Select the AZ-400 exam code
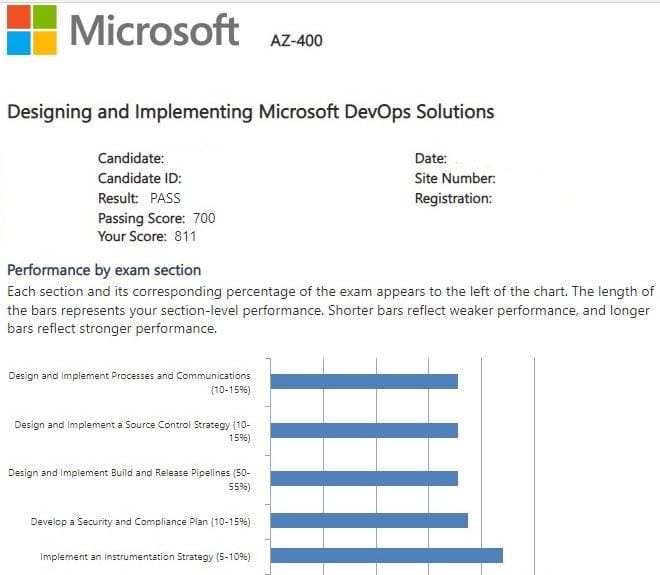This screenshot has width=660, height=575. (297, 41)
